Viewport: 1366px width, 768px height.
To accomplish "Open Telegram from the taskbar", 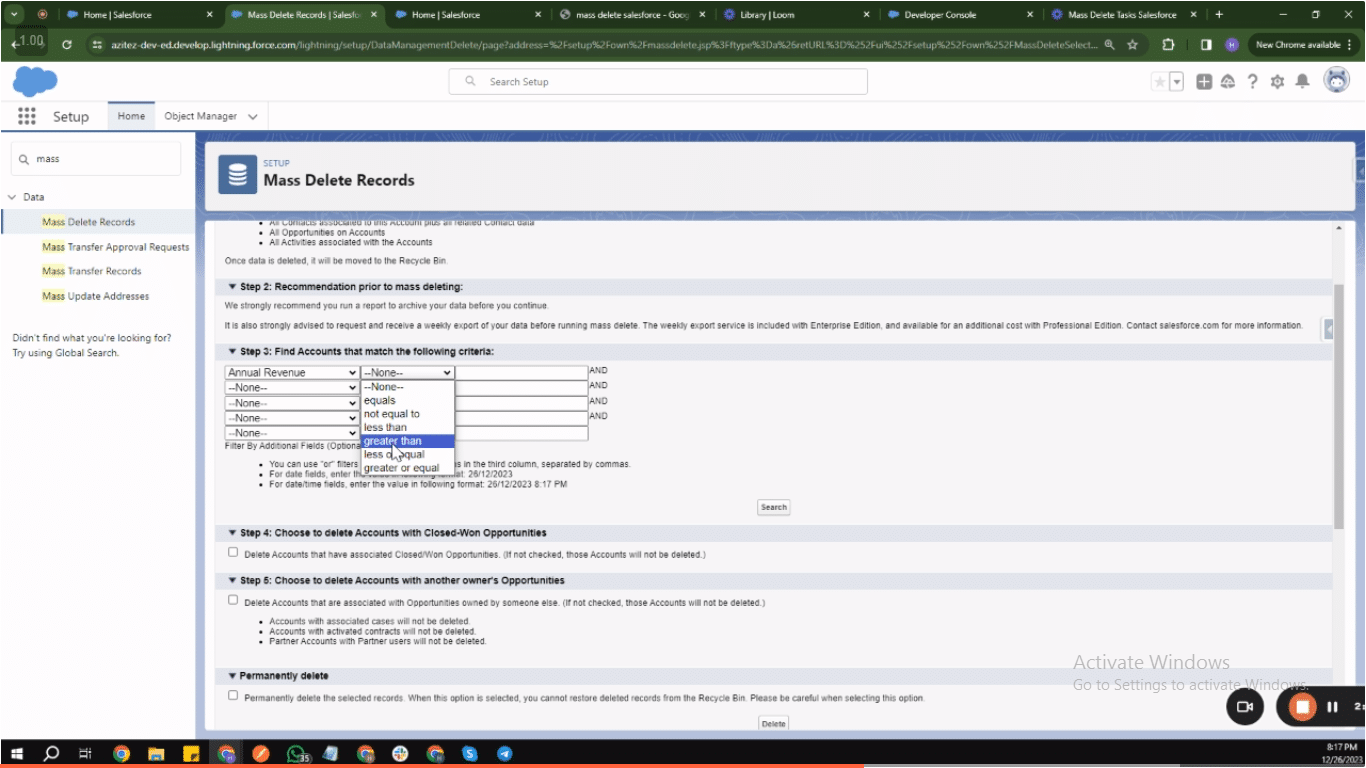I will [504, 754].
